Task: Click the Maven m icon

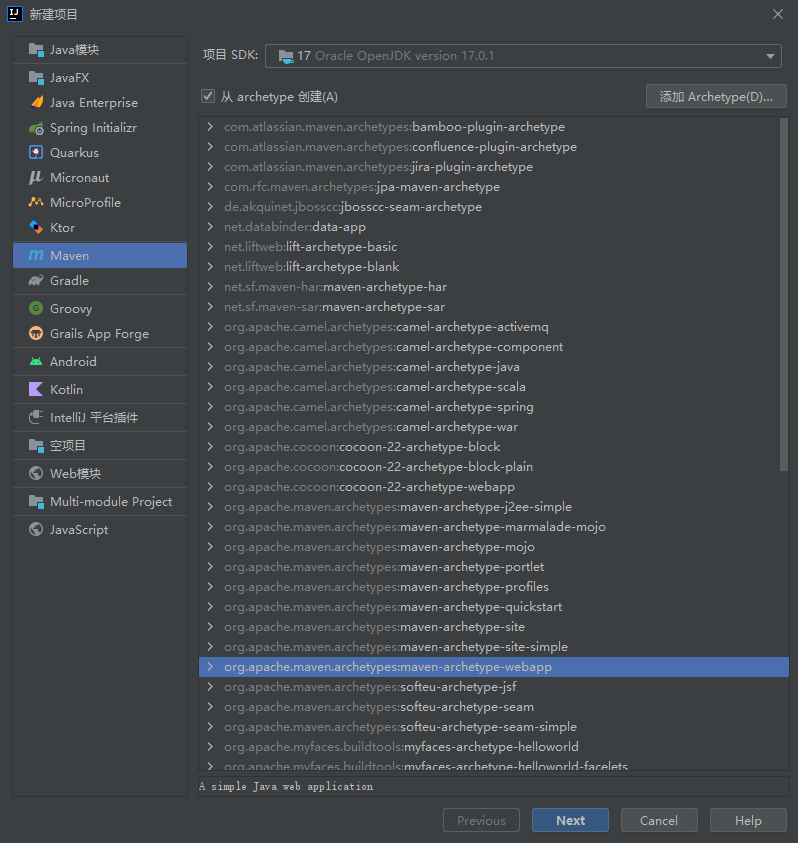Action: (36, 255)
